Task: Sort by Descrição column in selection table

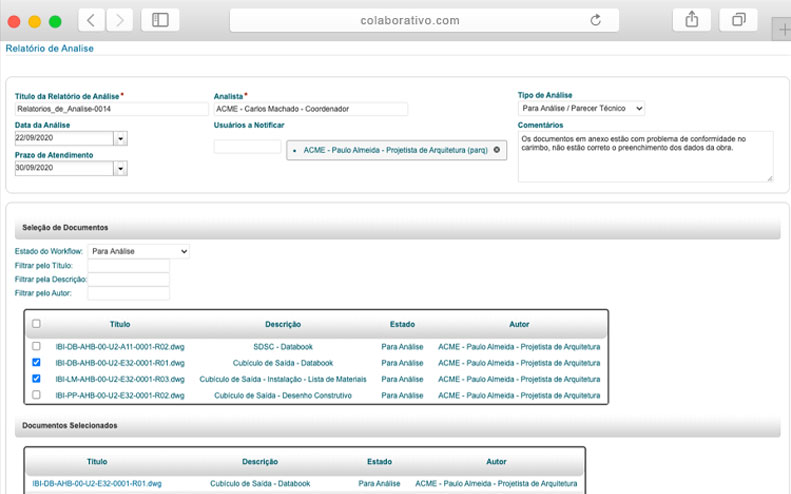Action: point(283,324)
